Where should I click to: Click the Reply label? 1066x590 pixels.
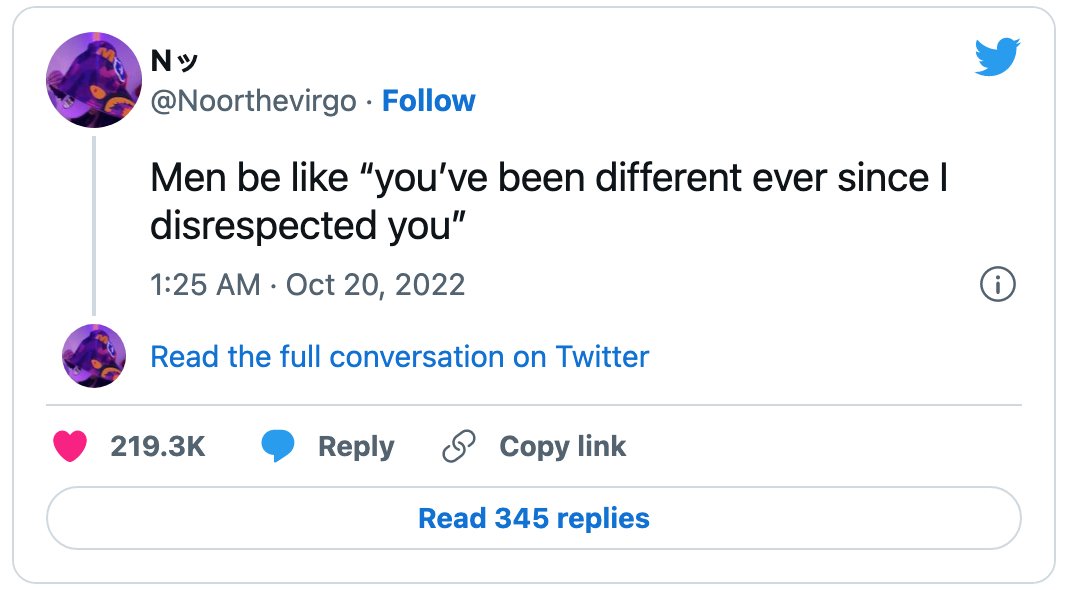(x=356, y=447)
